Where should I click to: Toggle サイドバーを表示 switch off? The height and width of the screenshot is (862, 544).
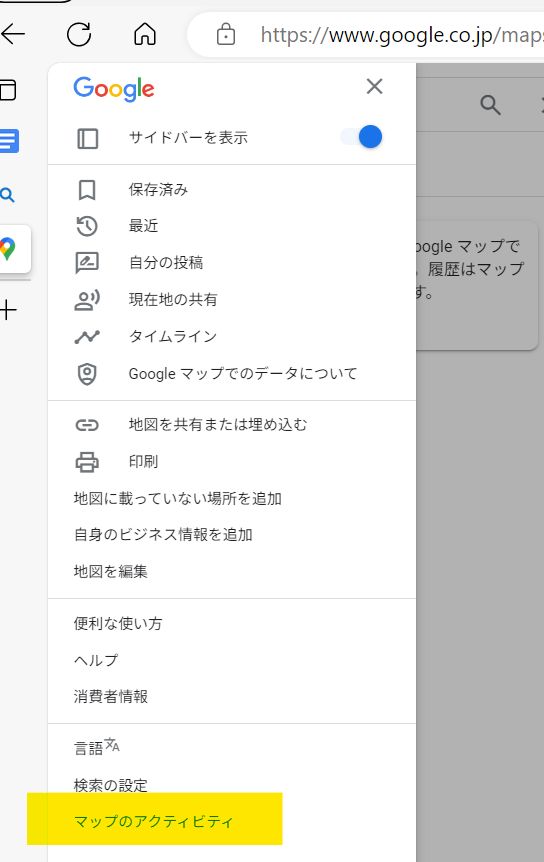tap(362, 137)
